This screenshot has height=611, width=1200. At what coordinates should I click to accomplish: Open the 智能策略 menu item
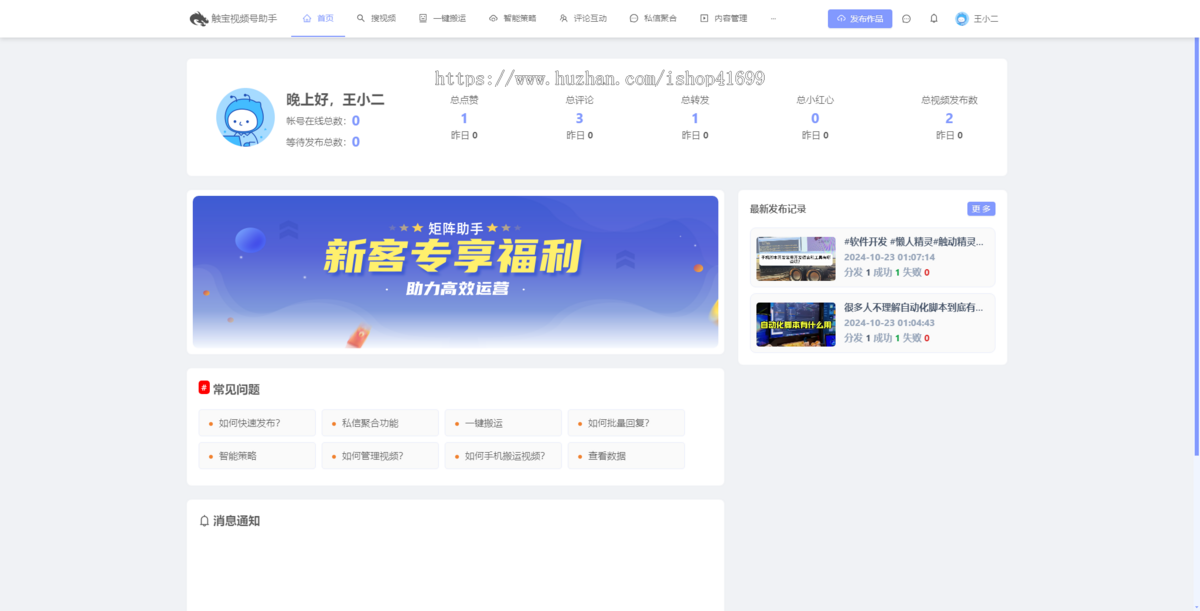pos(512,18)
